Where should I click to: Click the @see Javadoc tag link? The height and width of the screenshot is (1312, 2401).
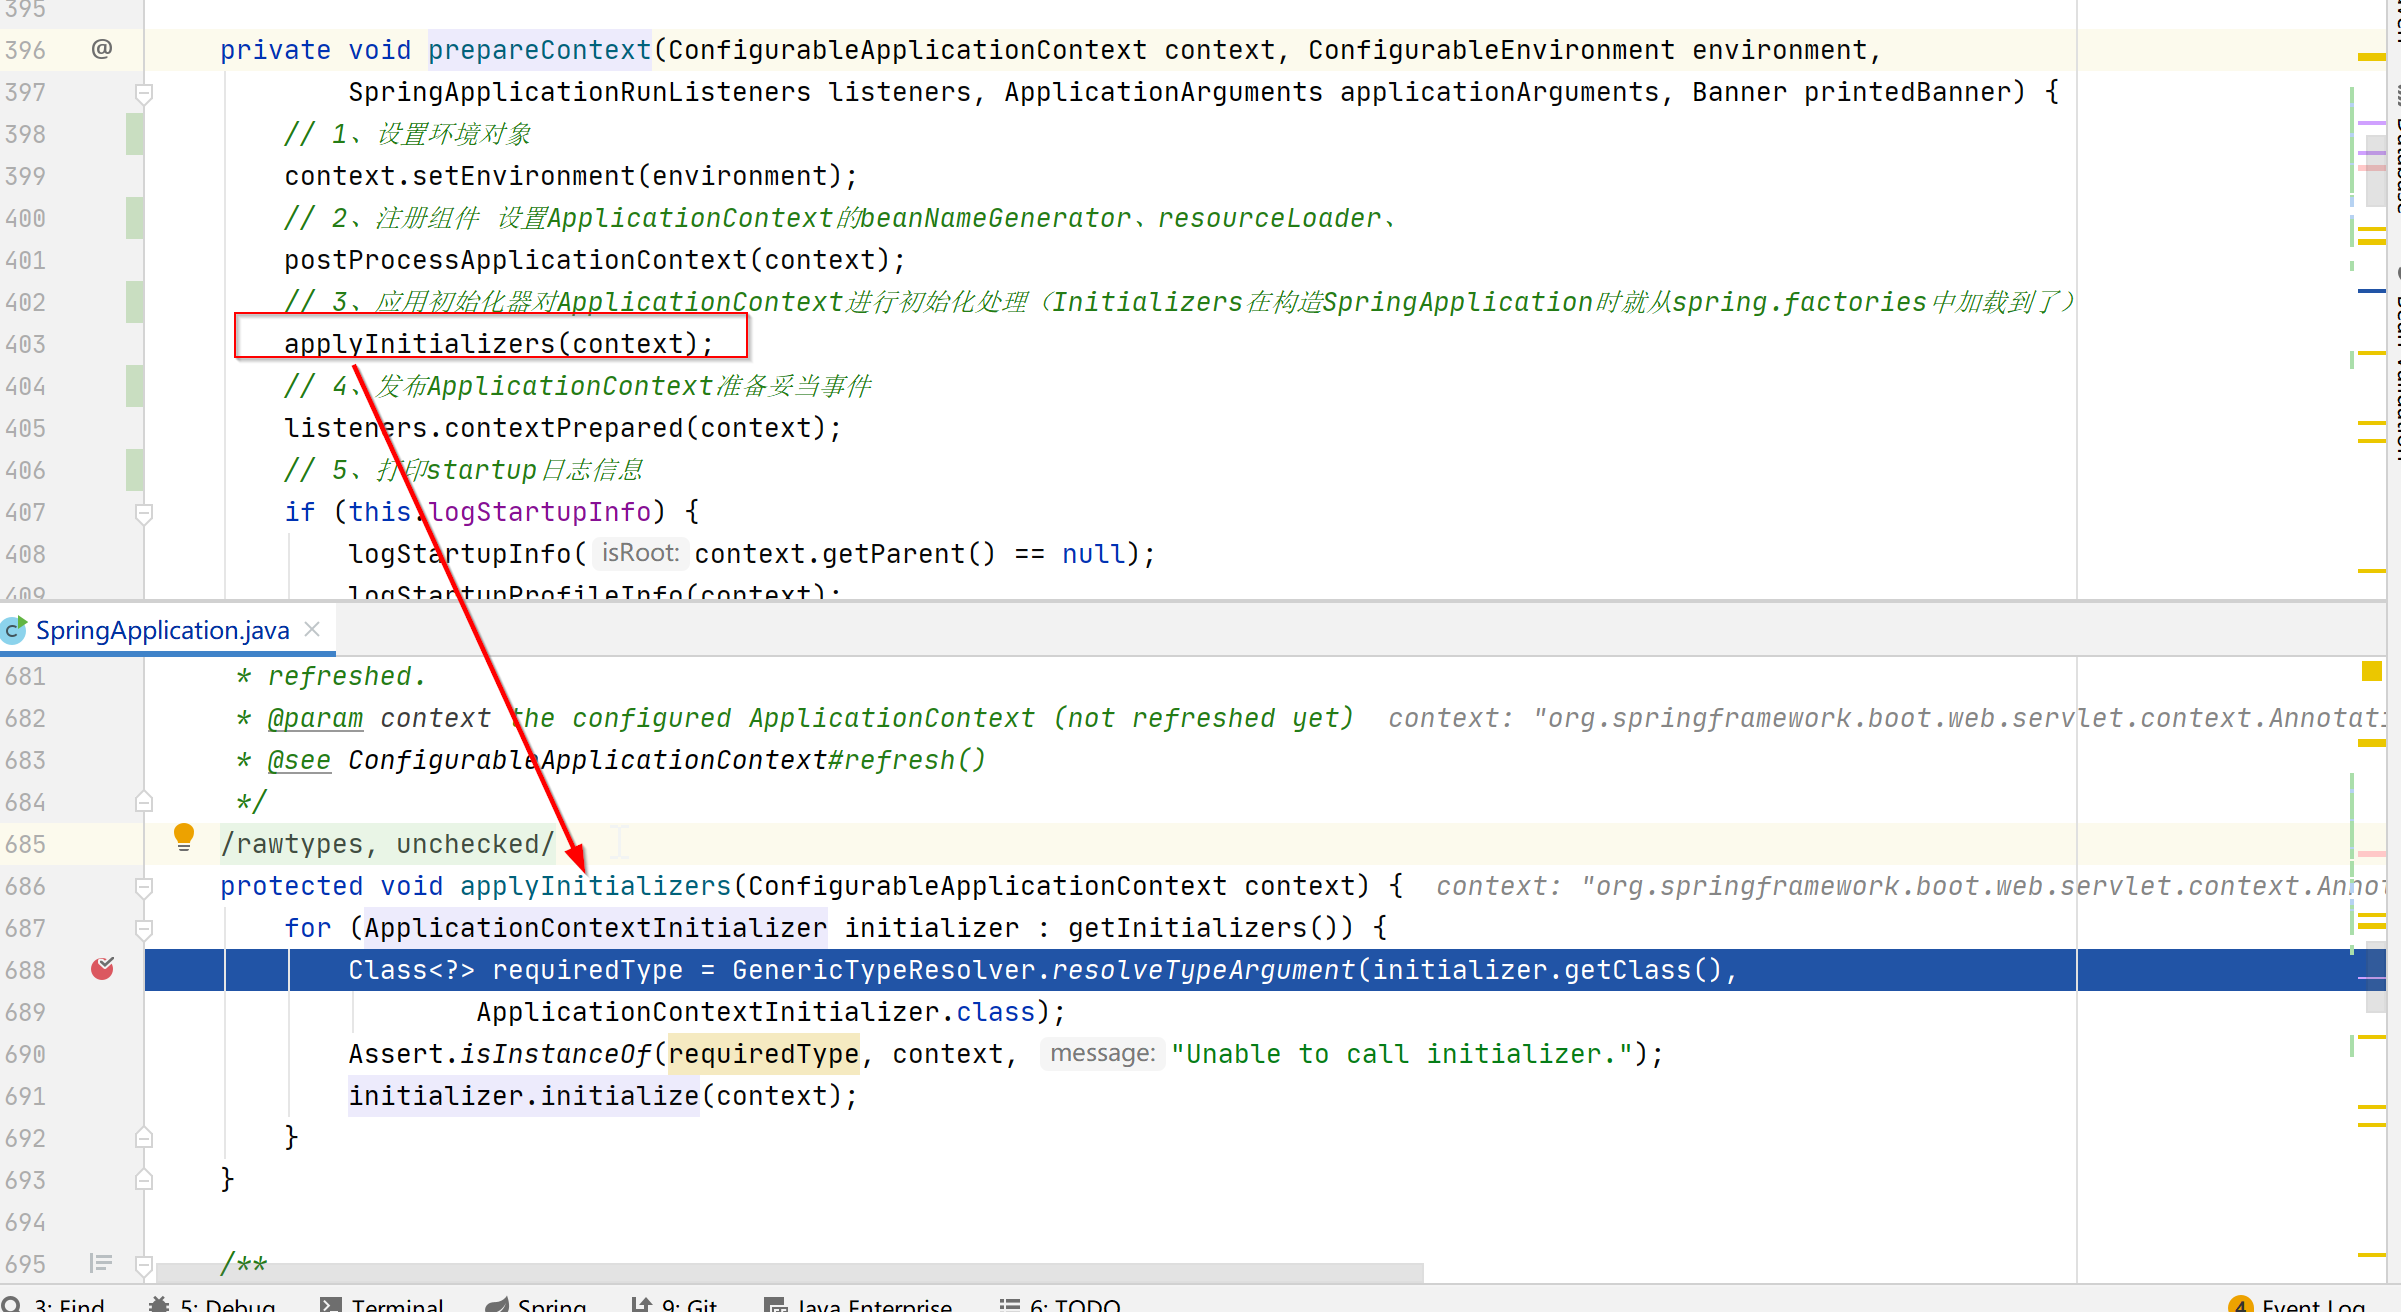point(299,760)
